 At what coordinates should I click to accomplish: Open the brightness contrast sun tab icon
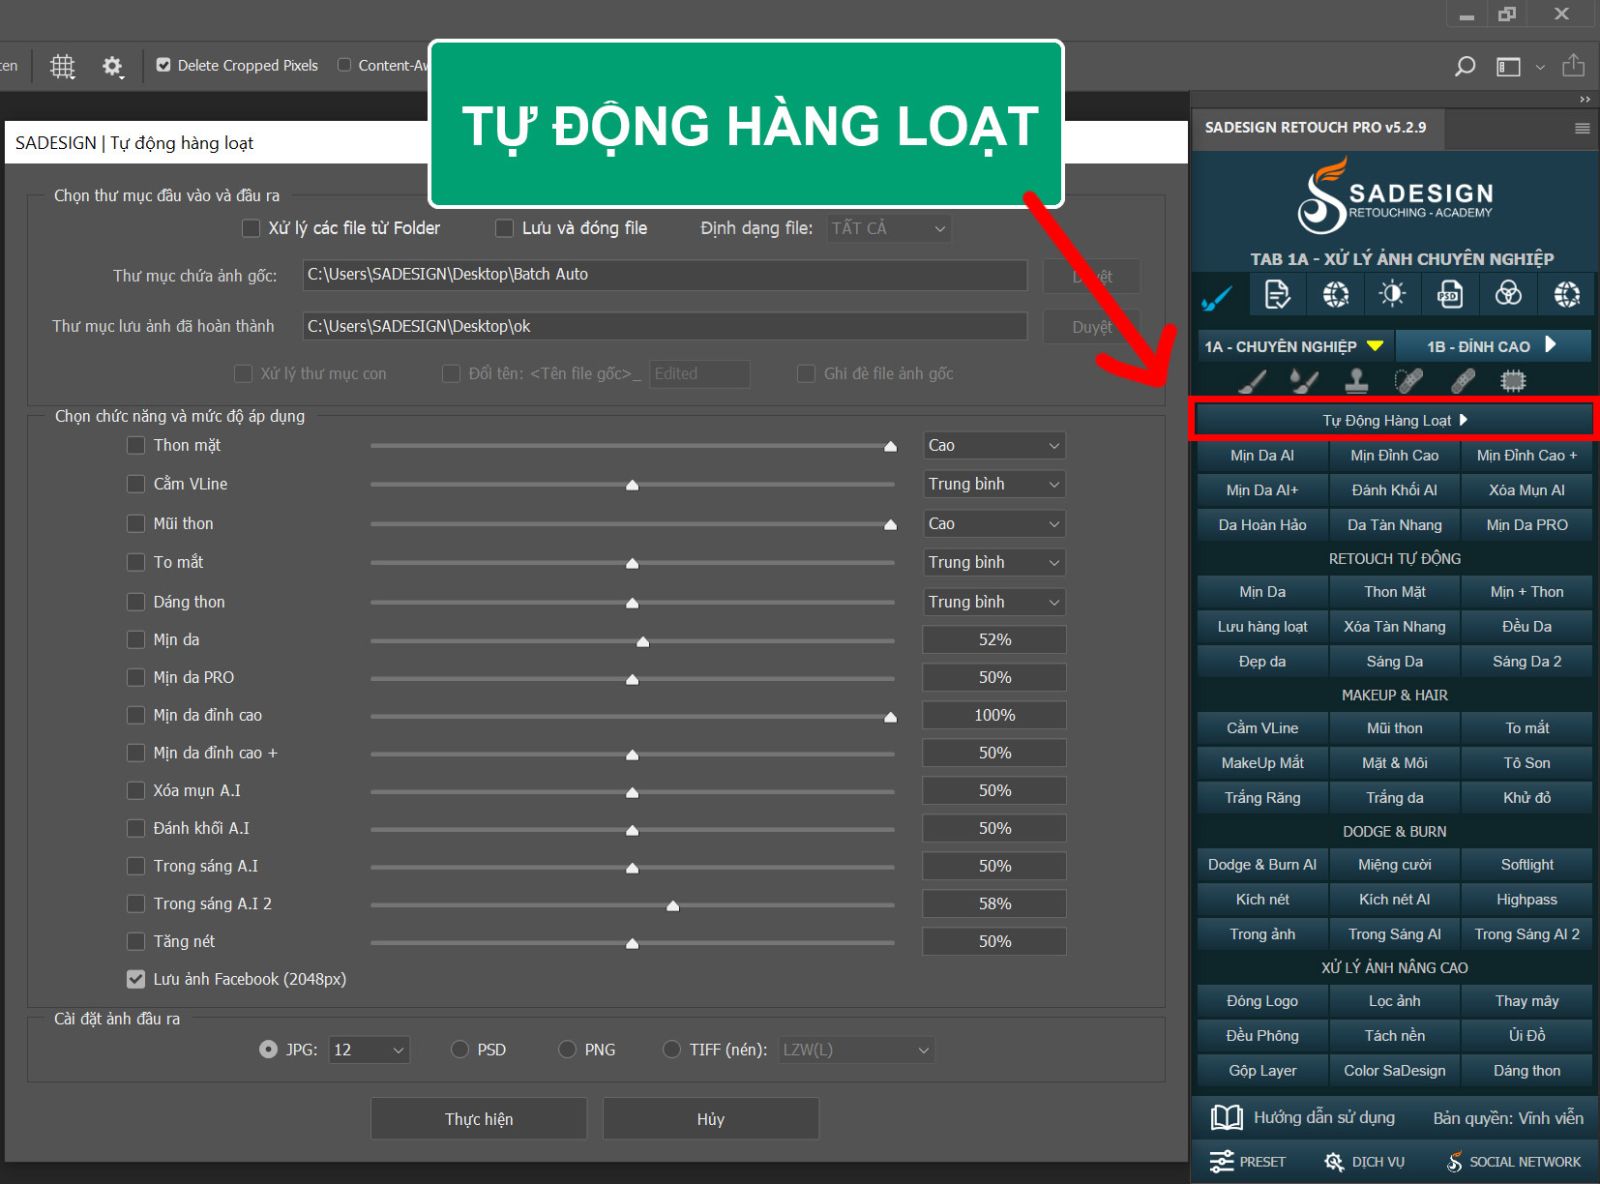tap(1392, 294)
